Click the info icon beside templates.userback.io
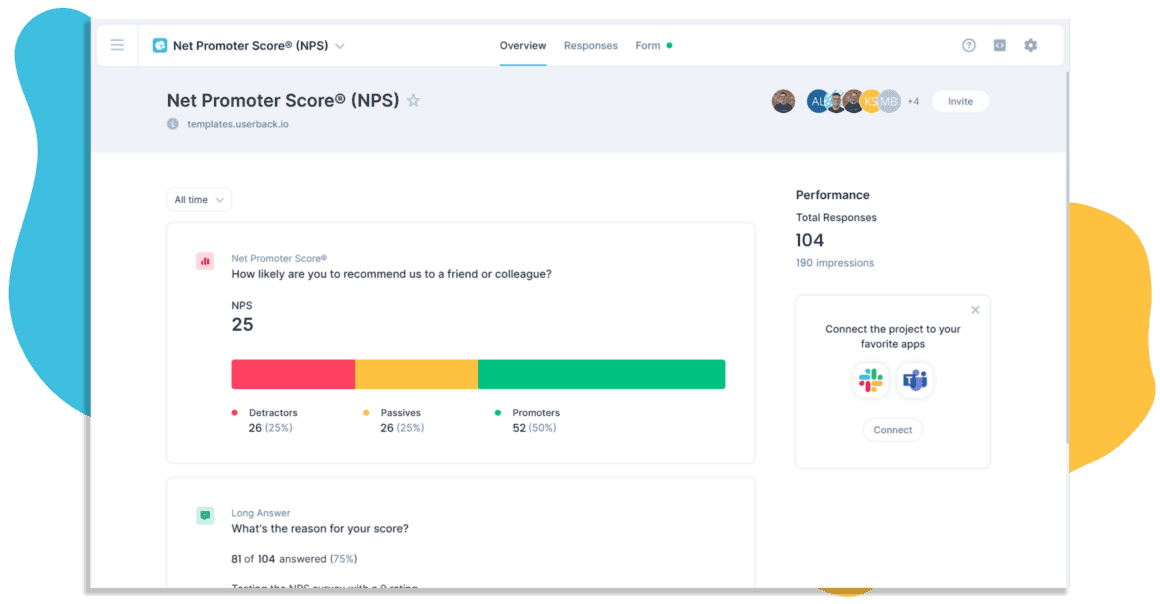Screen dimensions: 1160x604 click(173, 124)
